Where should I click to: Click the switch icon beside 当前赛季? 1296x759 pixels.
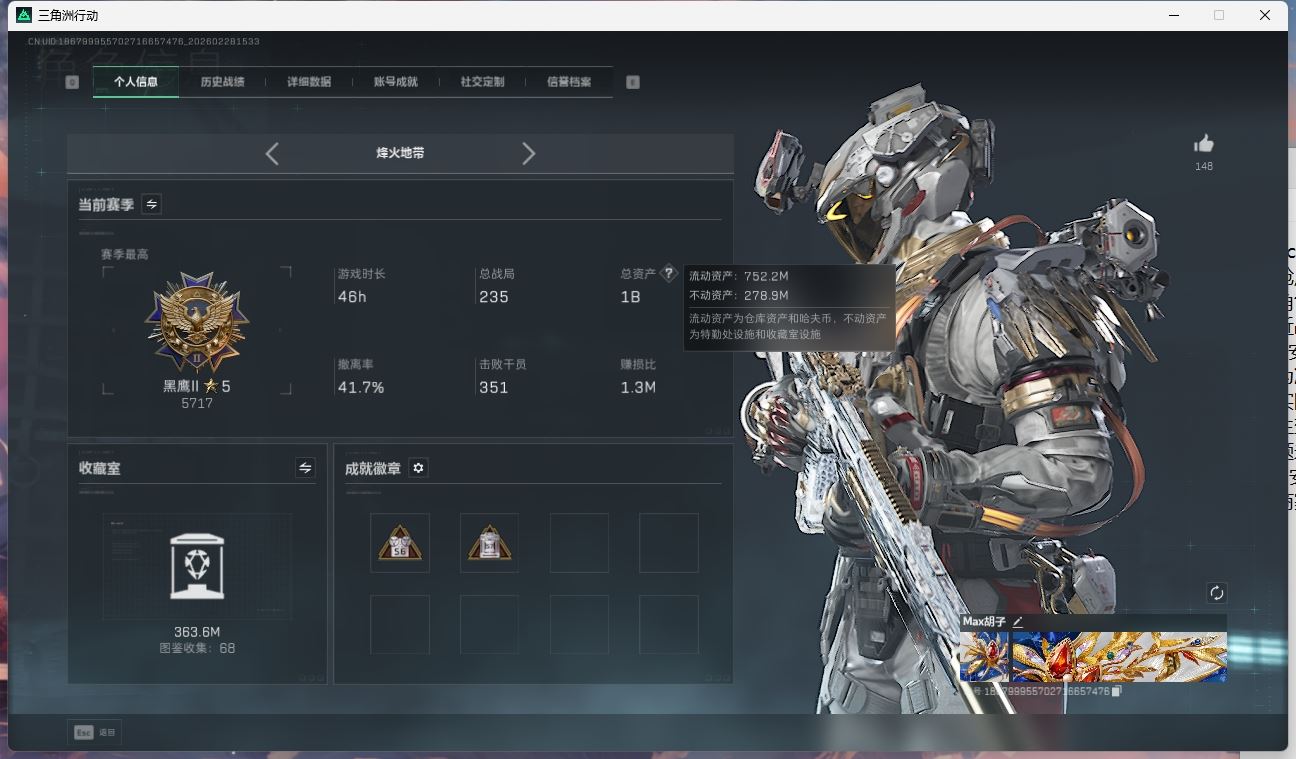pyautogui.click(x=151, y=204)
